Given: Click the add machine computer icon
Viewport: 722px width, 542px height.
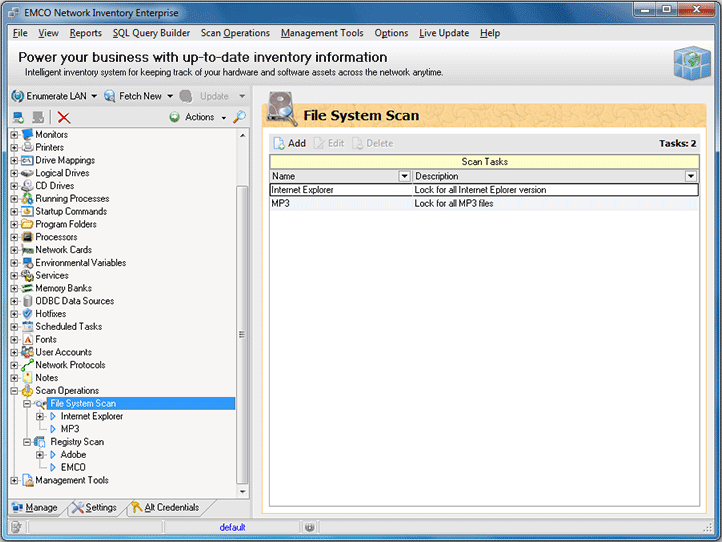Looking at the screenshot, I should 18,117.
